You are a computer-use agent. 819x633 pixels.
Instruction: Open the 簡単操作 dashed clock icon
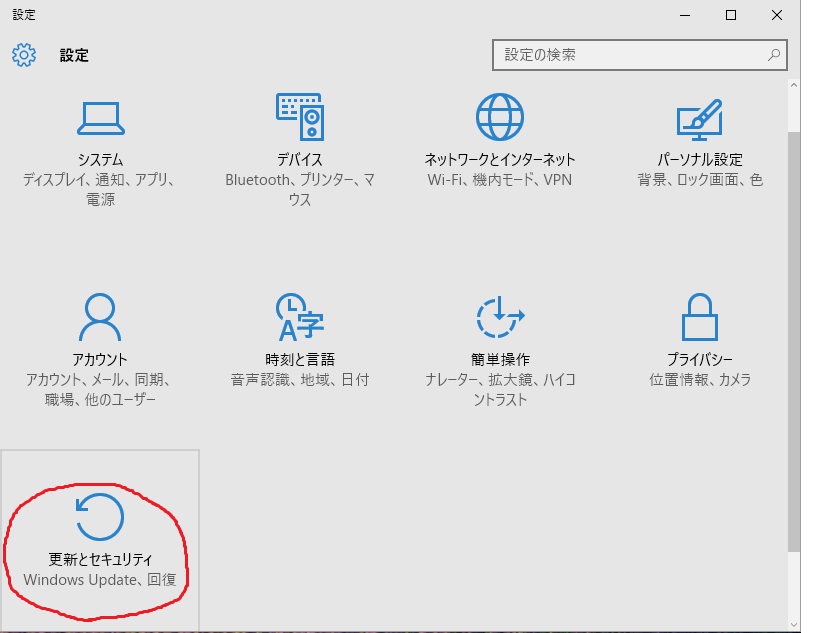pyautogui.click(x=500, y=317)
